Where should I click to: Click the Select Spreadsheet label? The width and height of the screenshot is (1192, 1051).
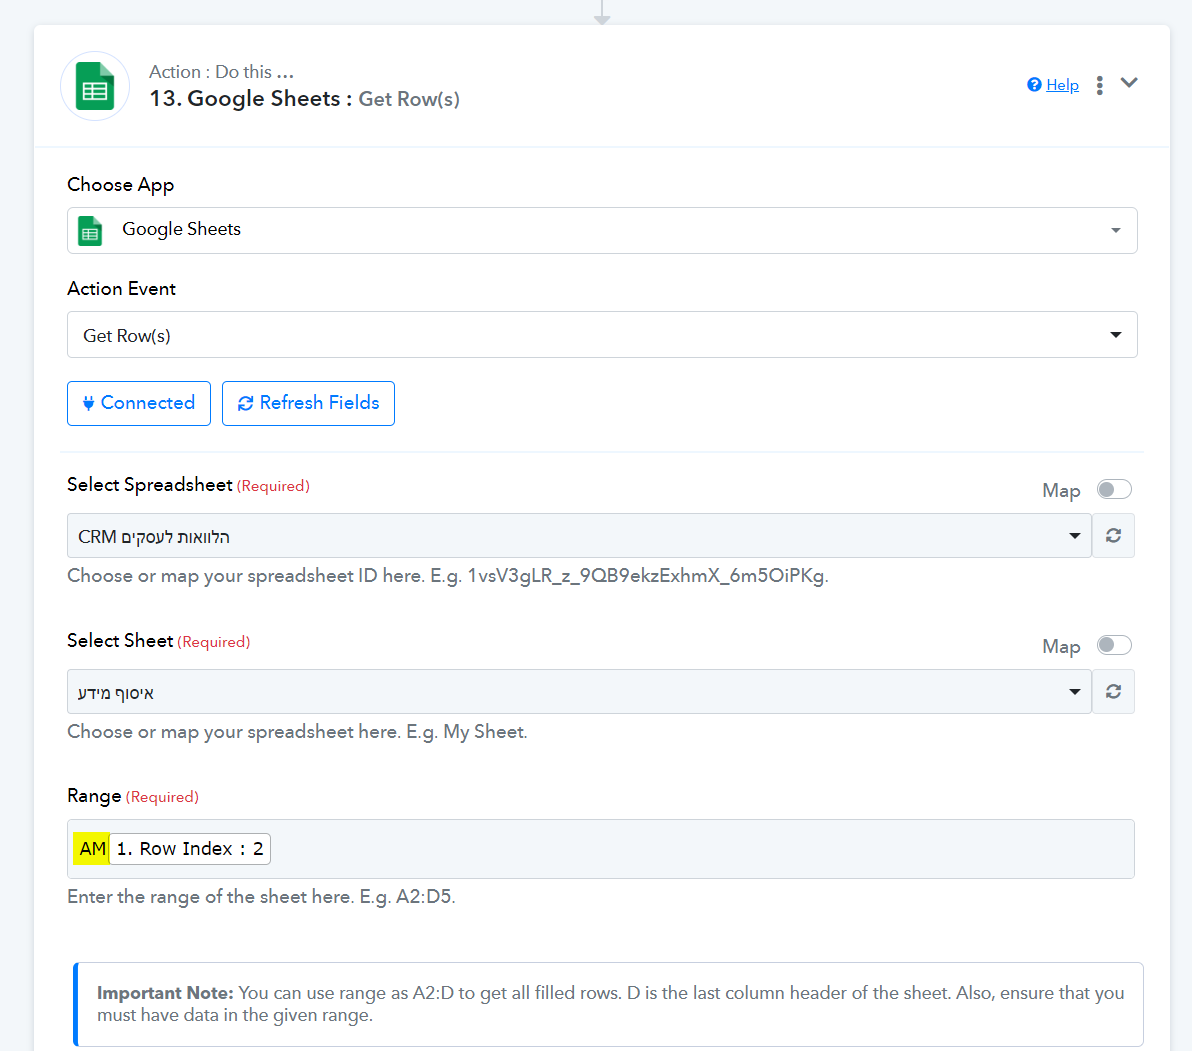[x=150, y=485]
